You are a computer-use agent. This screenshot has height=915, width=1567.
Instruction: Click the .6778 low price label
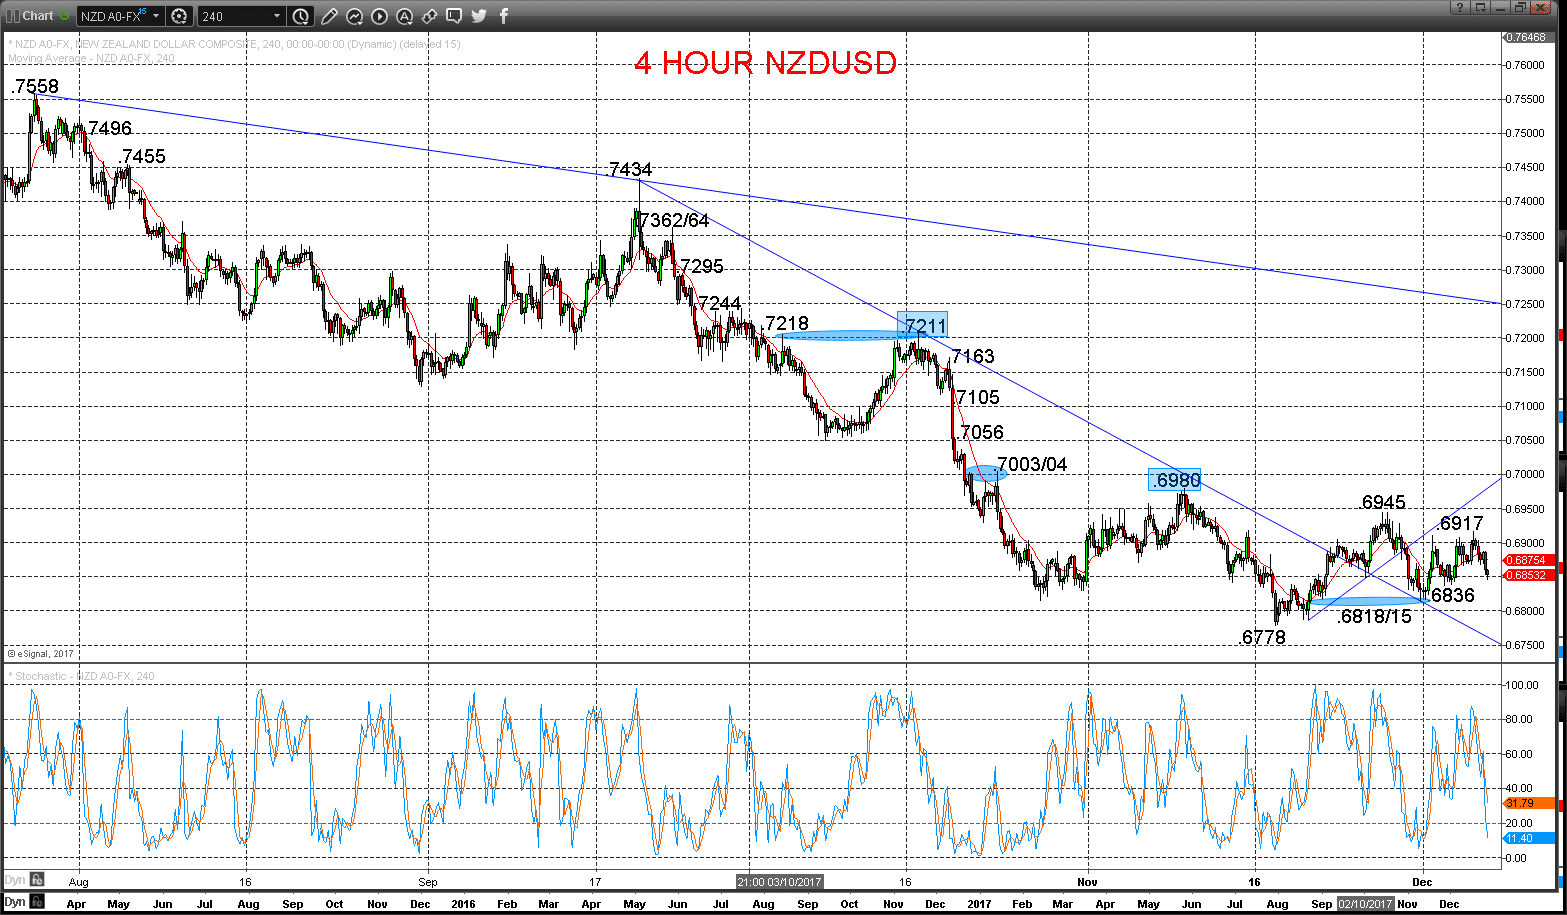pyautogui.click(x=1262, y=637)
